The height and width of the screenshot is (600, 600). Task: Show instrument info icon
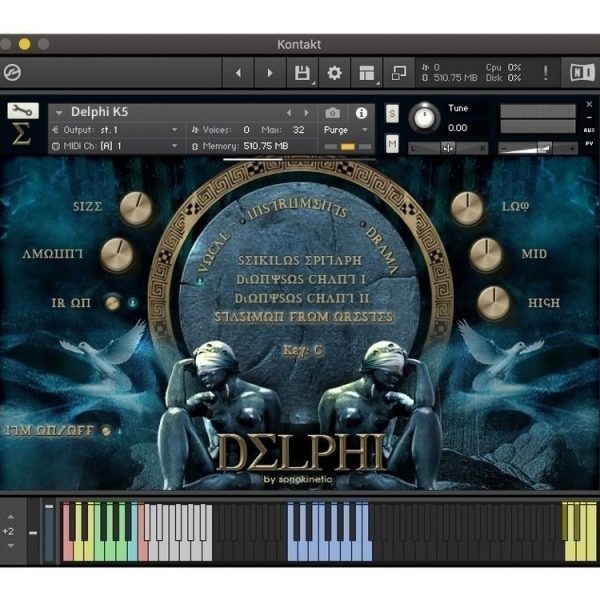click(361, 113)
